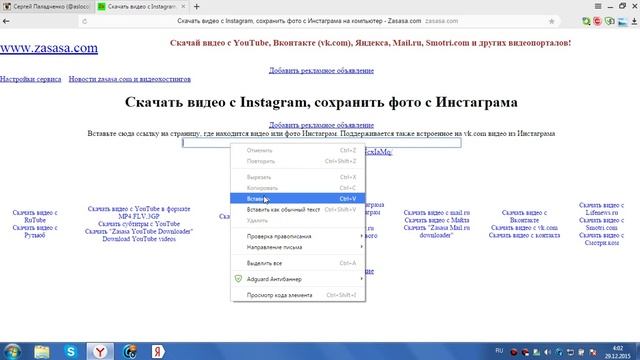Open Скачать видео с YouTube в формате MP4 link
640x360 pixels.
tap(139, 213)
